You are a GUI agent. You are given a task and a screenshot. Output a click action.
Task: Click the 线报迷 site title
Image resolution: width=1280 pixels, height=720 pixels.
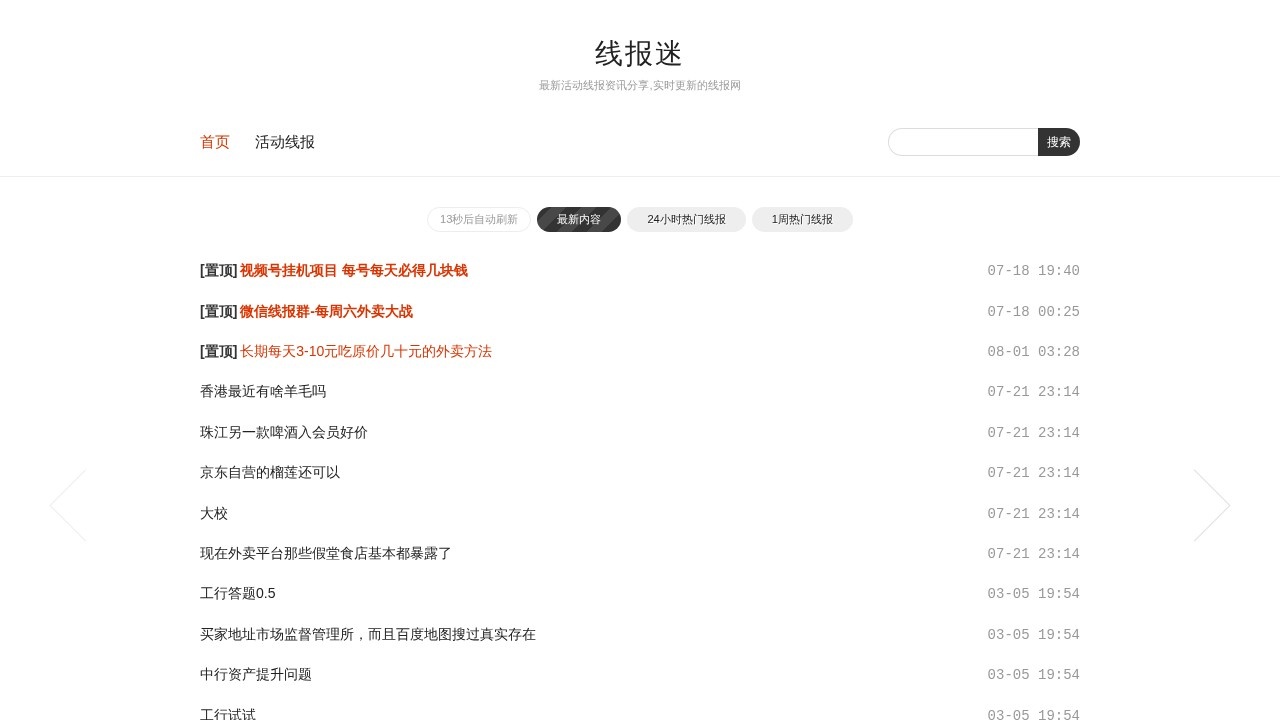coord(640,54)
